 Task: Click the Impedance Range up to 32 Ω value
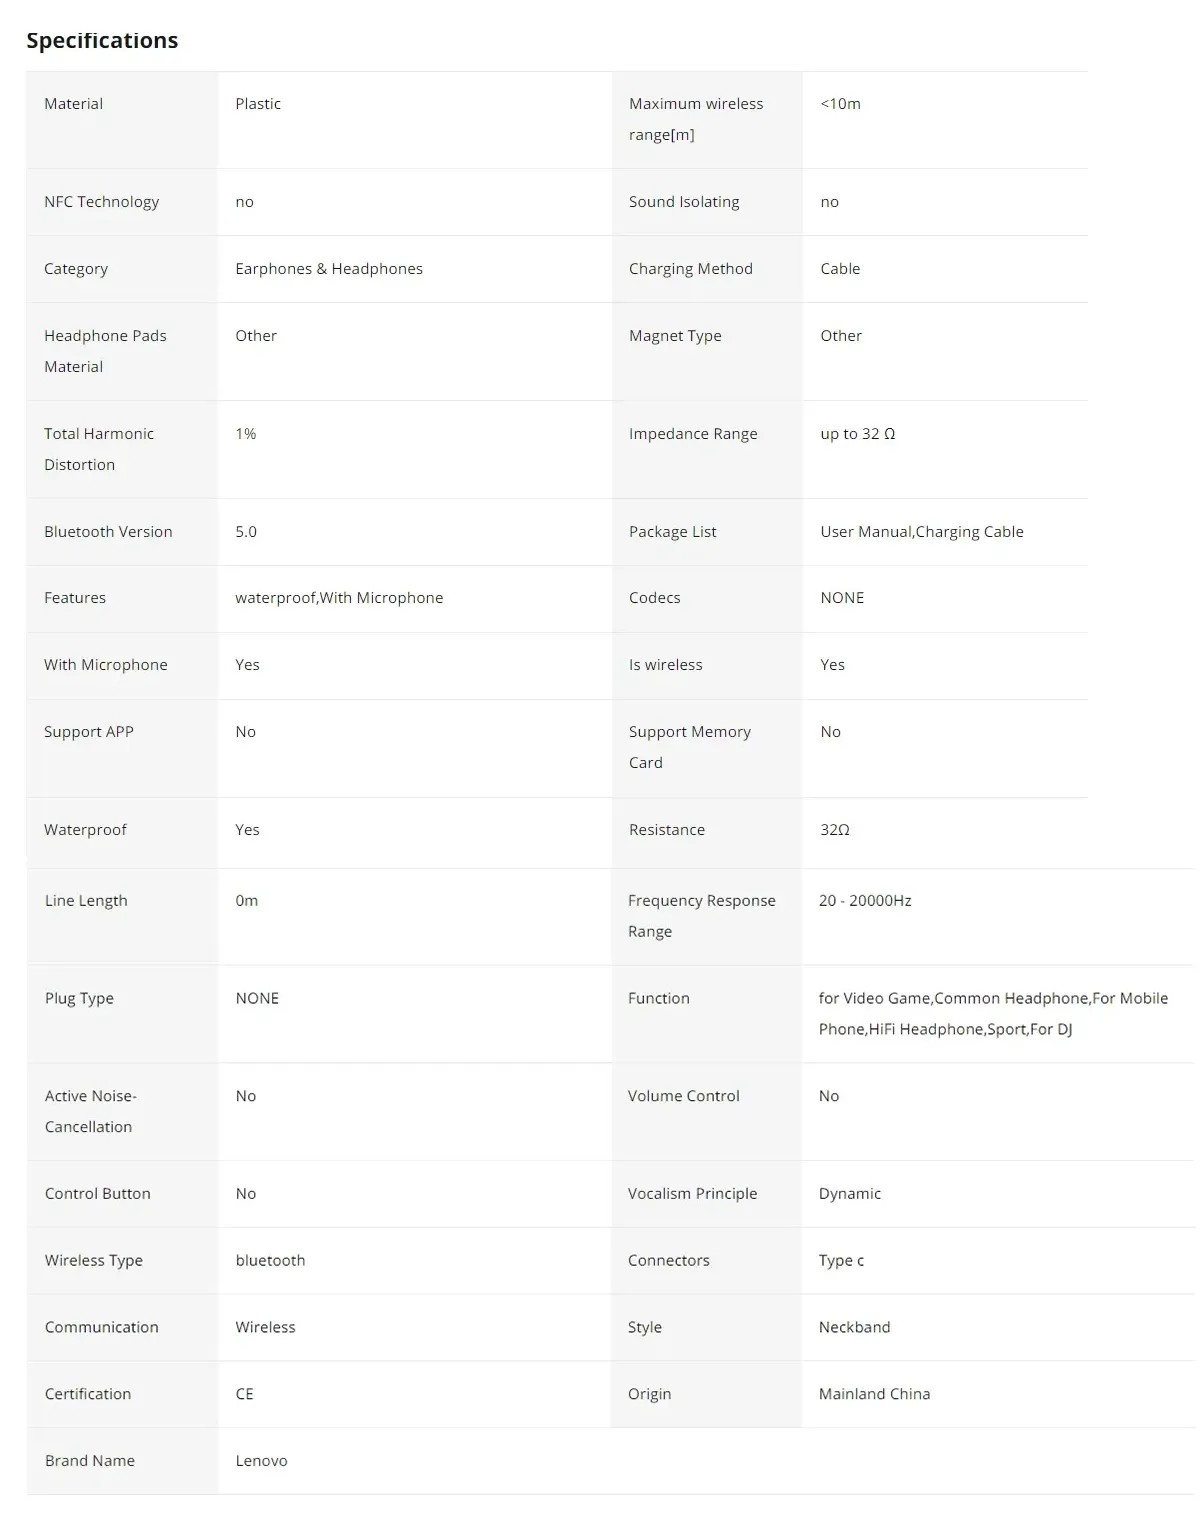(858, 434)
